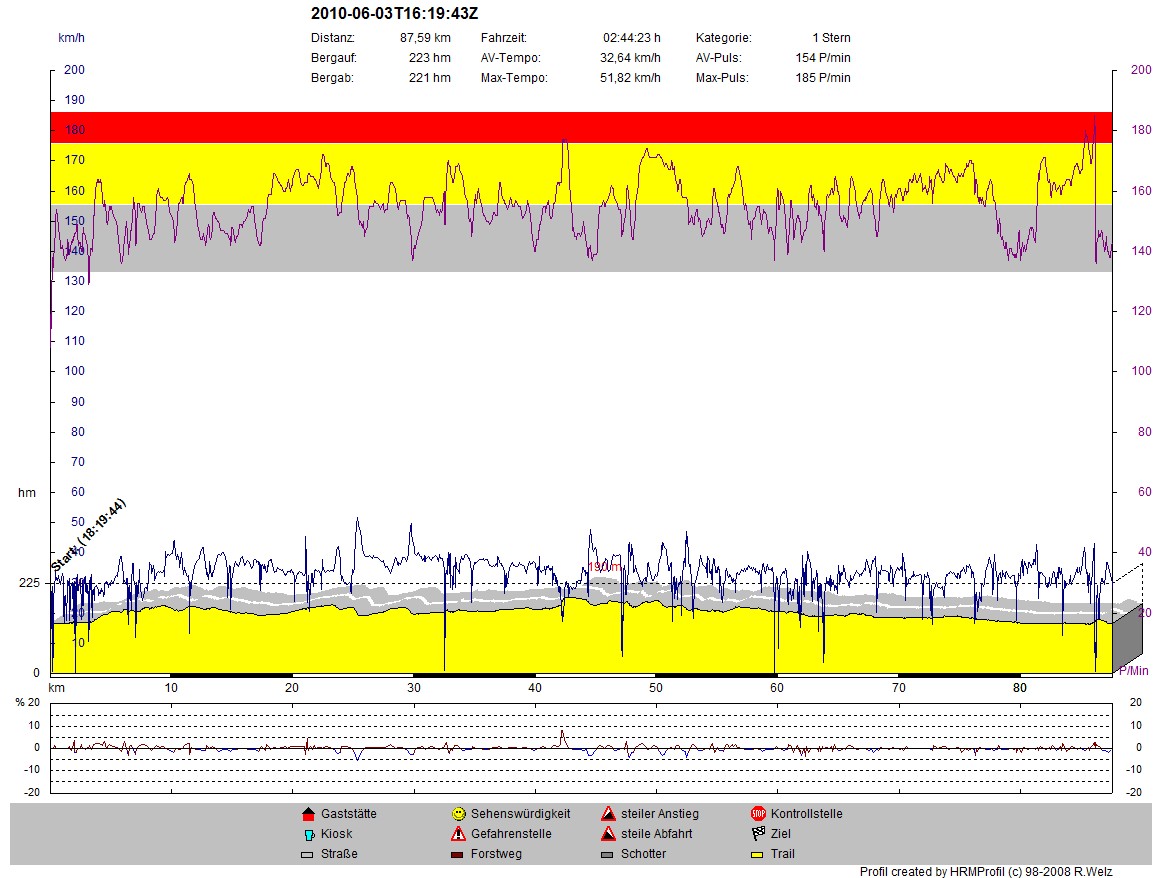Select the Ziel checkered flag icon
The width and height of the screenshot is (1162, 878).
758,834
